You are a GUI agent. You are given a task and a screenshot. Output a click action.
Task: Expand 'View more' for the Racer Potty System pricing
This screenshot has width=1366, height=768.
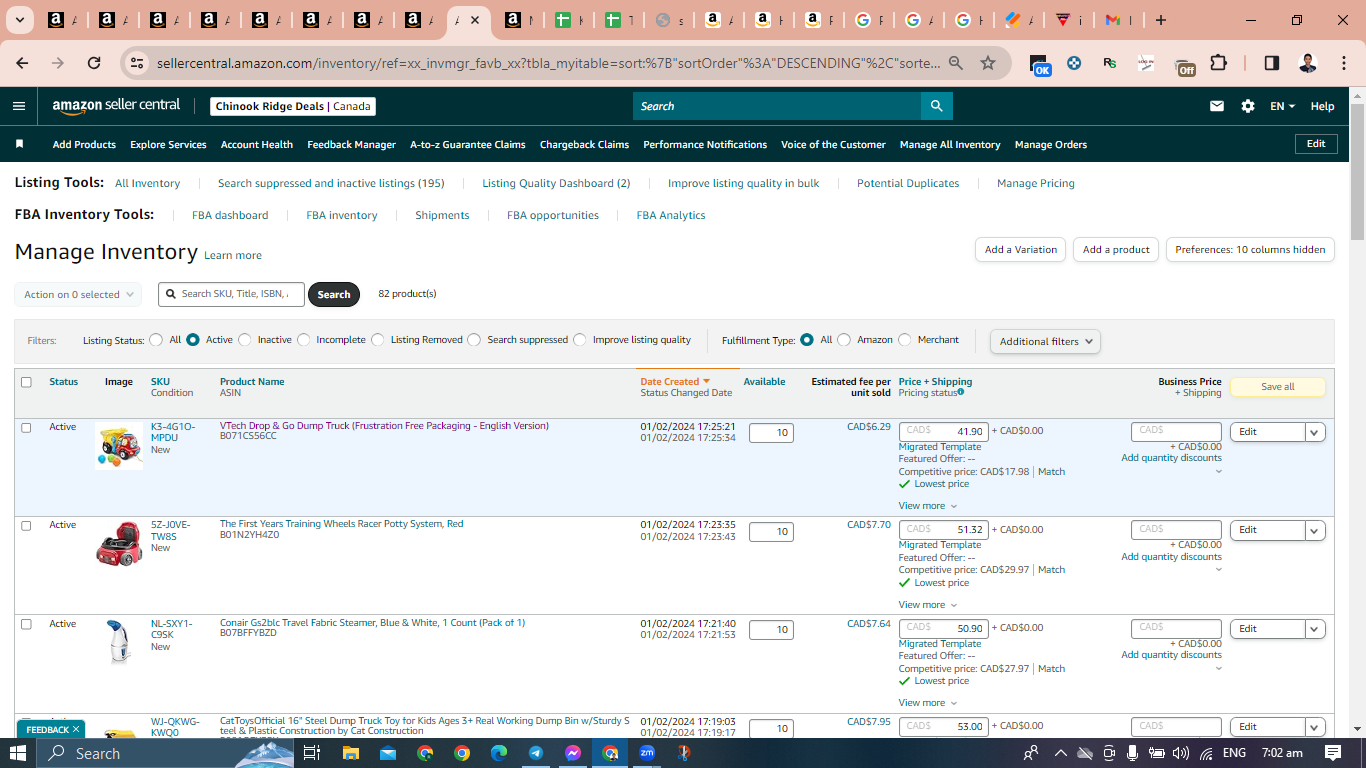[928, 605]
